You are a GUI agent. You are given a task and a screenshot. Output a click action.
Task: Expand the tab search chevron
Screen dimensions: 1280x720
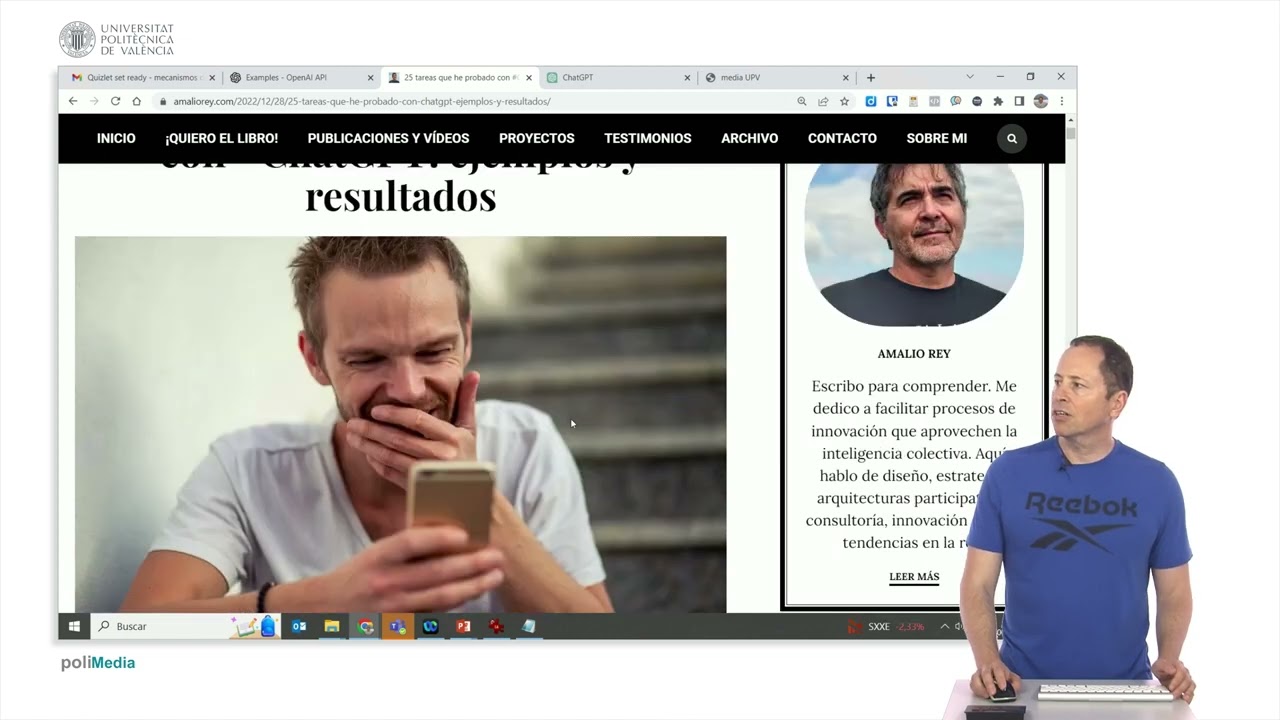point(969,77)
